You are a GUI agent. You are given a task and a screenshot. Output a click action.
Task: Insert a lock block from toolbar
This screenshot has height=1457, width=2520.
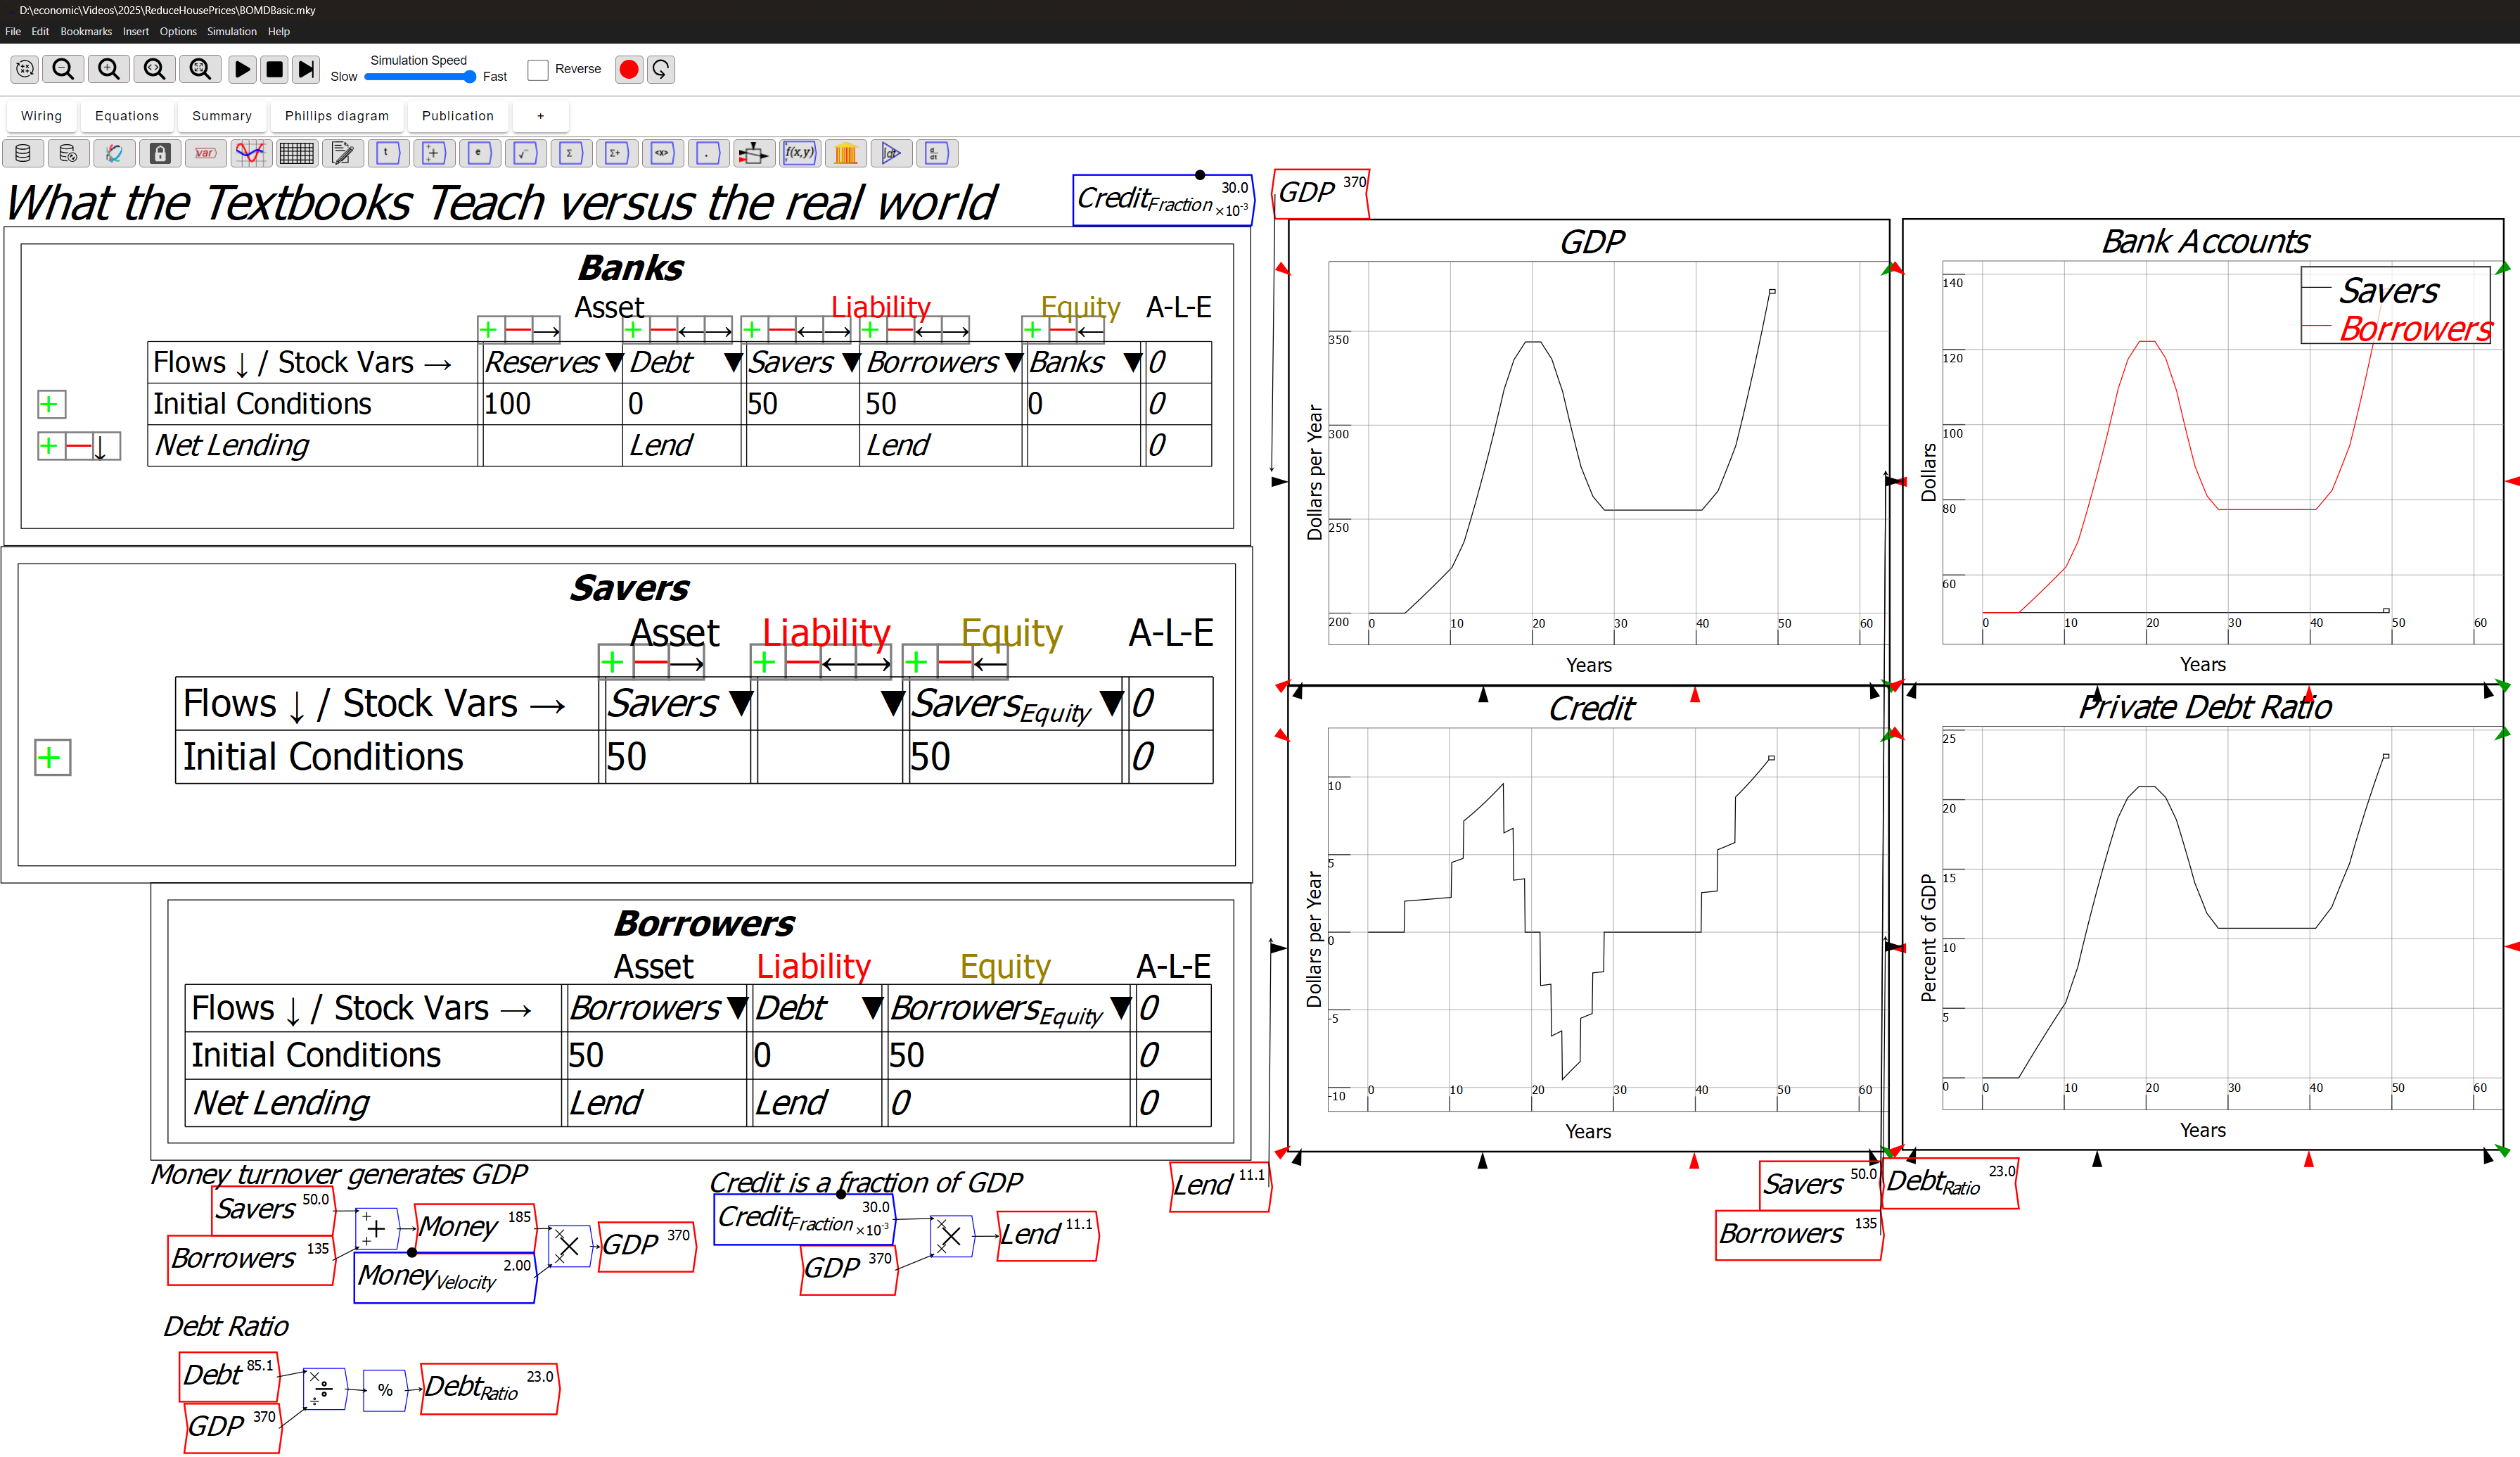pyautogui.click(x=160, y=153)
